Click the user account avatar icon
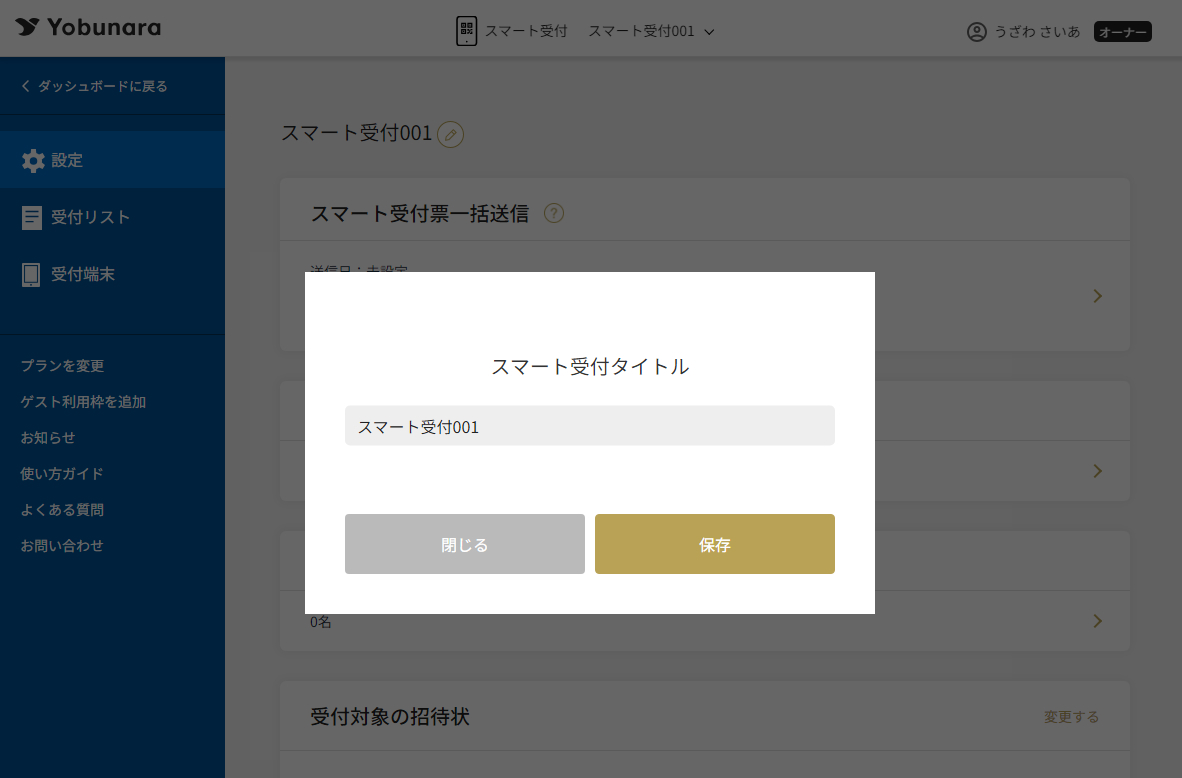The image size is (1182, 778). pos(977,32)
